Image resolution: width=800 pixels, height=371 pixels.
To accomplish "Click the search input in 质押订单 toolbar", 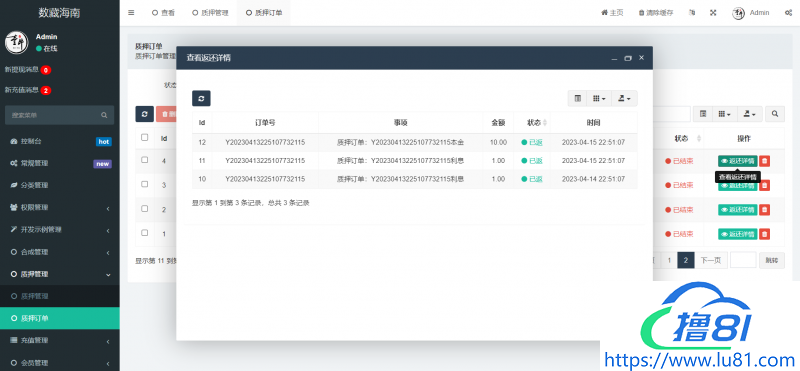I will coord(671,114).
